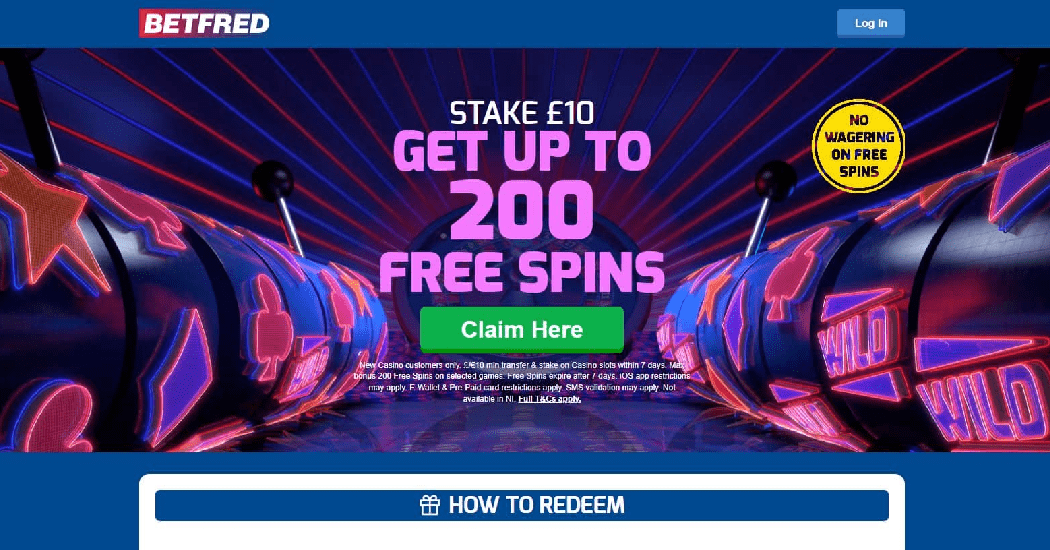Viewport: 1050px width, 550px height.
Task: Open the Full T&Cs apply link
Action: tap(549, 399)
